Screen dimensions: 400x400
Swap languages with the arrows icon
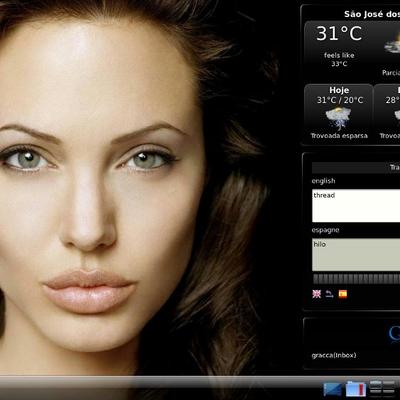tap(329, 294)
